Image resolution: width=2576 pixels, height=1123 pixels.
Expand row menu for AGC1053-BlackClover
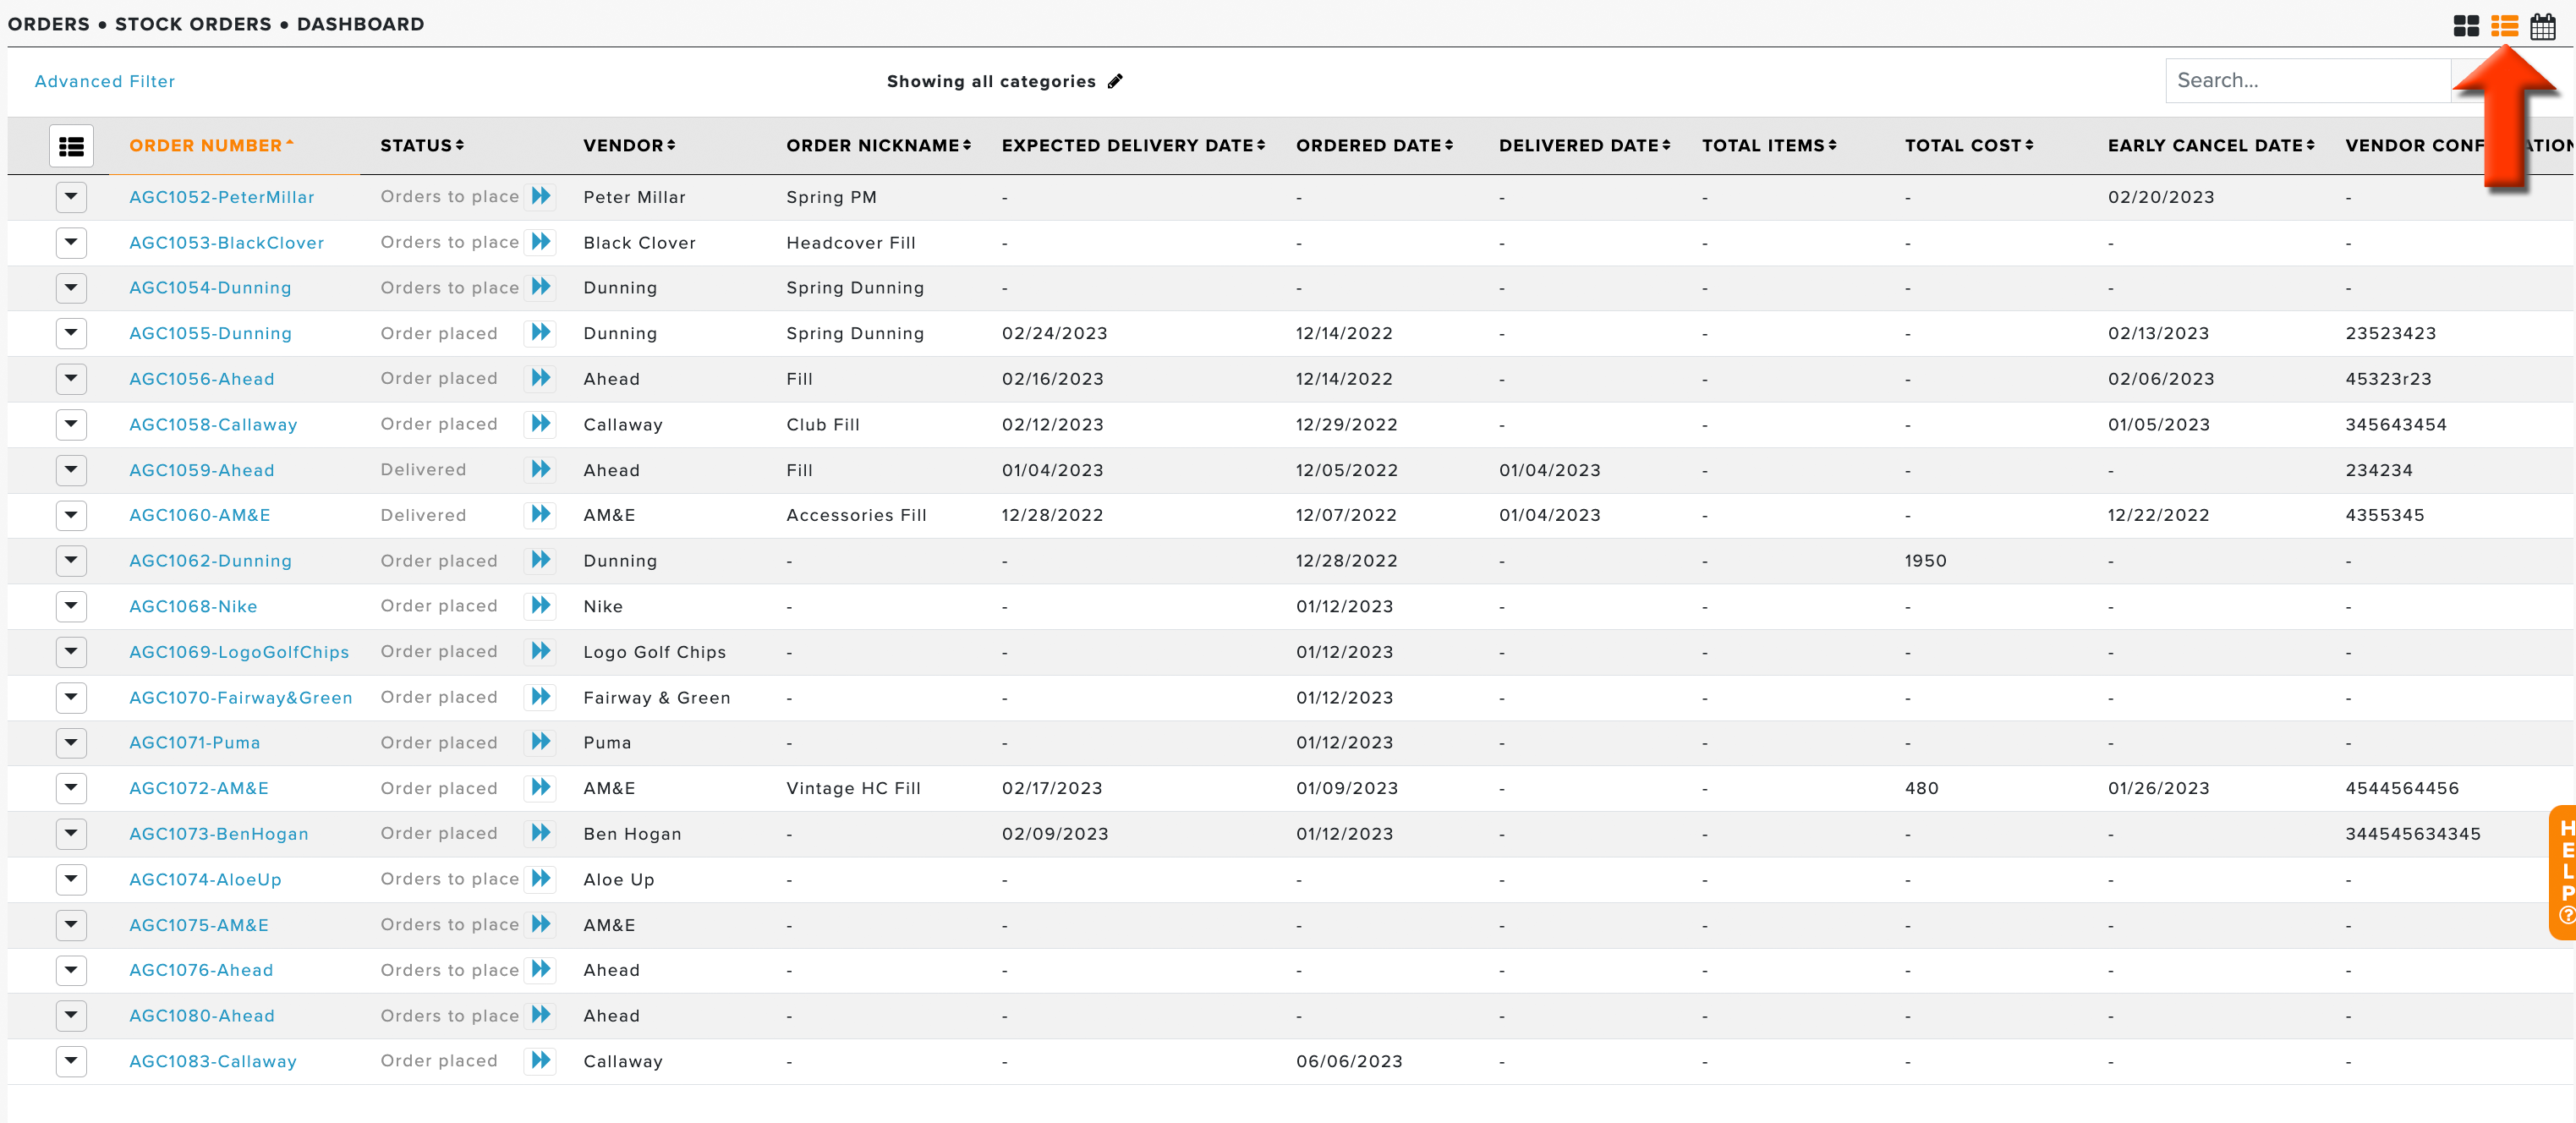pyautogui.click(x=71, y=243)
